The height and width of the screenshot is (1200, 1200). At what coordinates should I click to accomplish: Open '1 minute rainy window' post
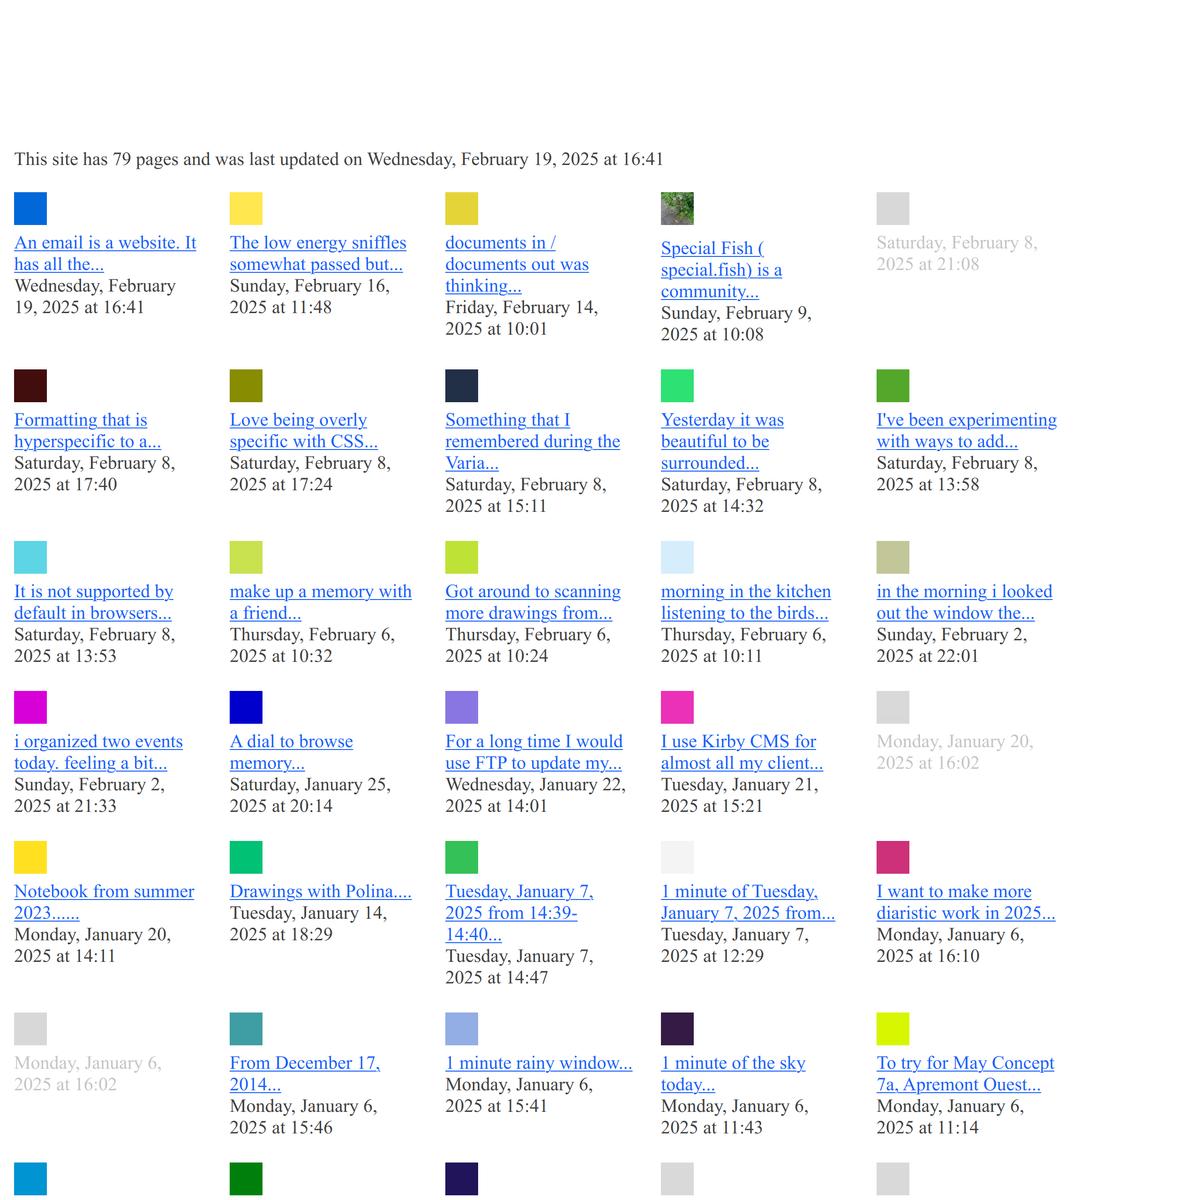coord(538,1063)
